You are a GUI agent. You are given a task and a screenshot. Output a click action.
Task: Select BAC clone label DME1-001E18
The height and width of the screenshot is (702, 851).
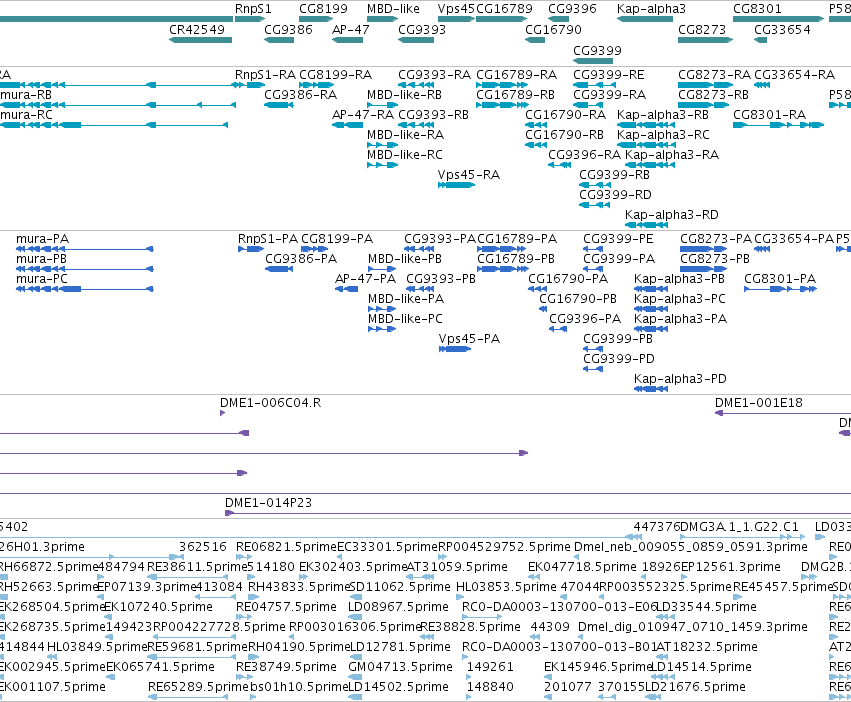759,403
